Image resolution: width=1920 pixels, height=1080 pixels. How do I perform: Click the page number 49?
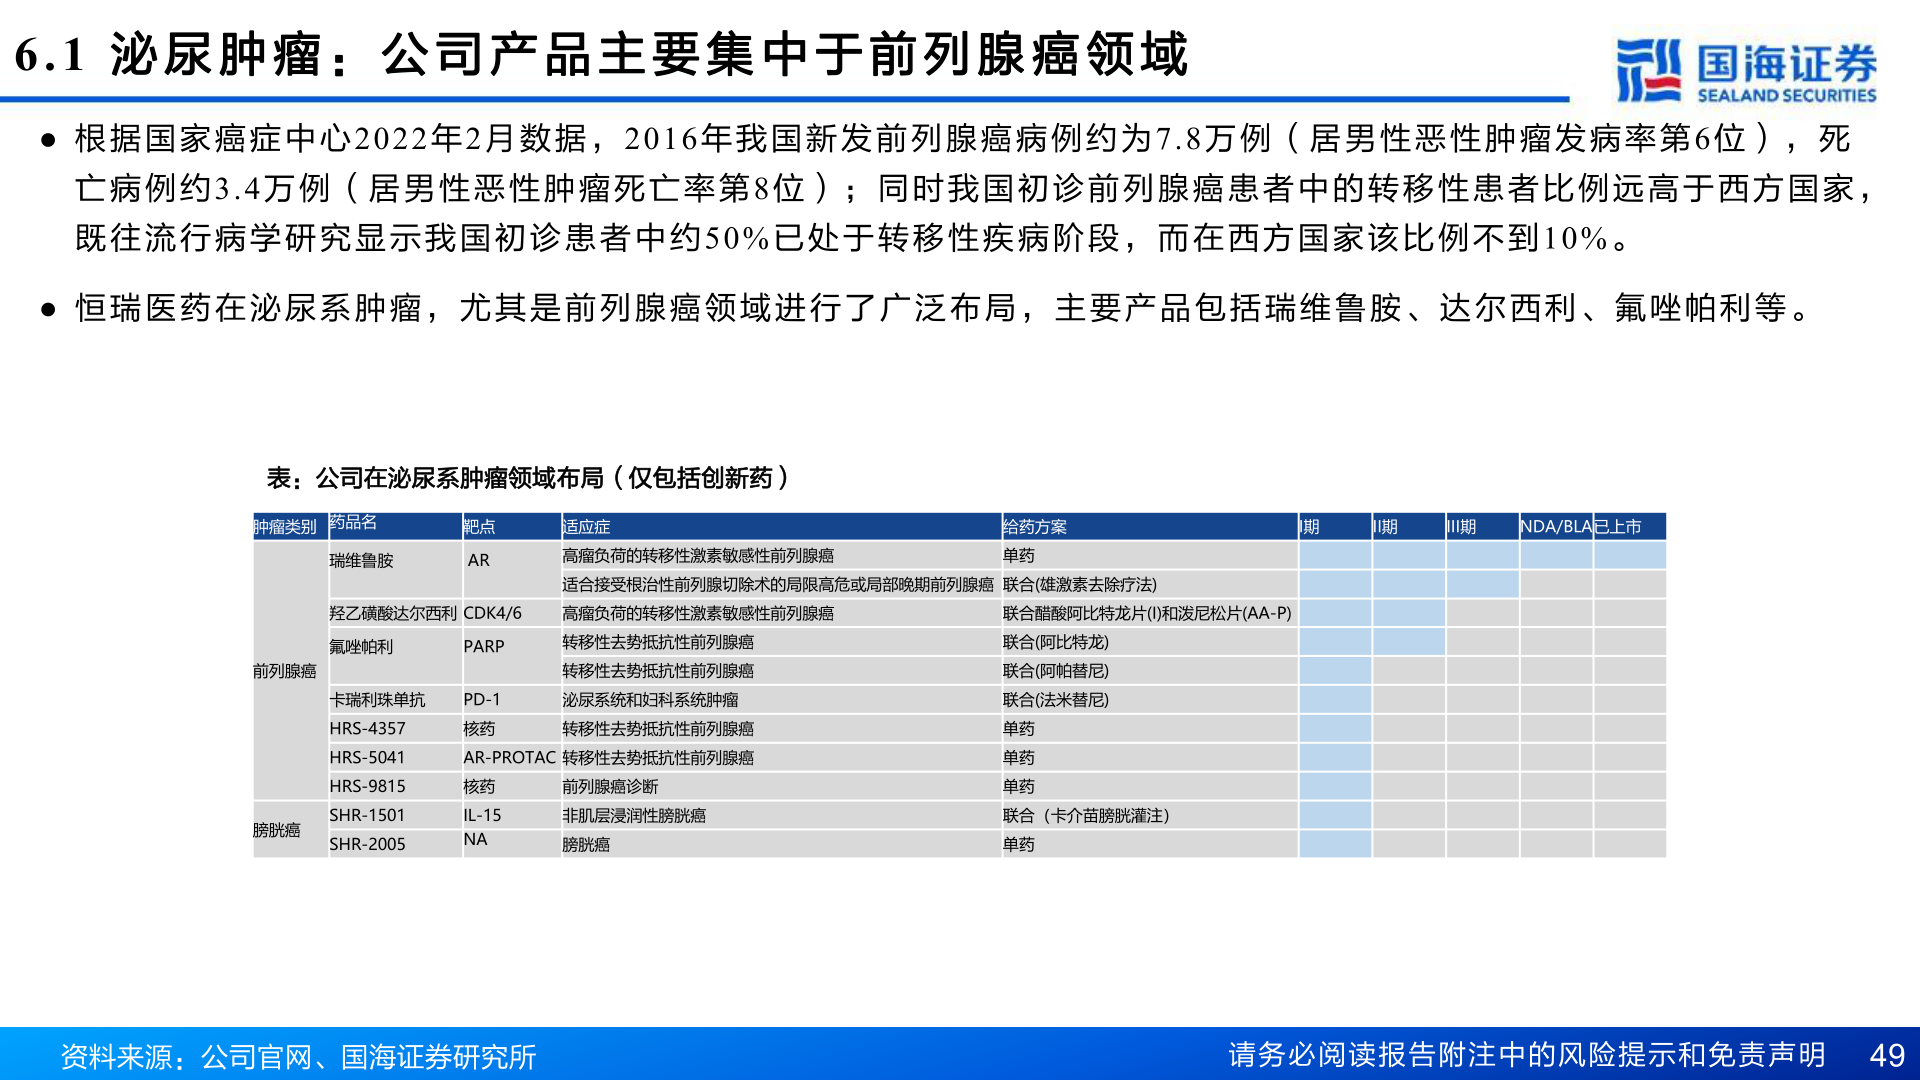click(x=1887, y=1056)
